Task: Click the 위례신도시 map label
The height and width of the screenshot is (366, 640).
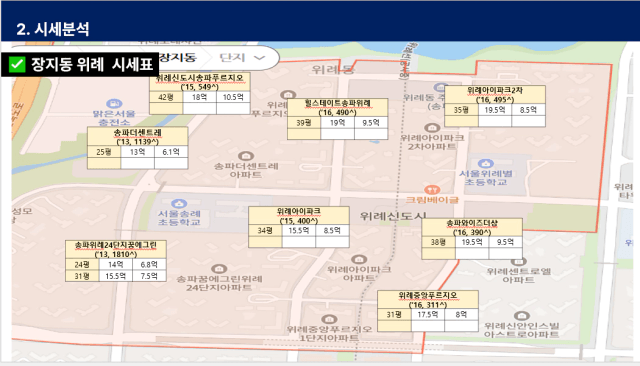Action: (393, 216)
